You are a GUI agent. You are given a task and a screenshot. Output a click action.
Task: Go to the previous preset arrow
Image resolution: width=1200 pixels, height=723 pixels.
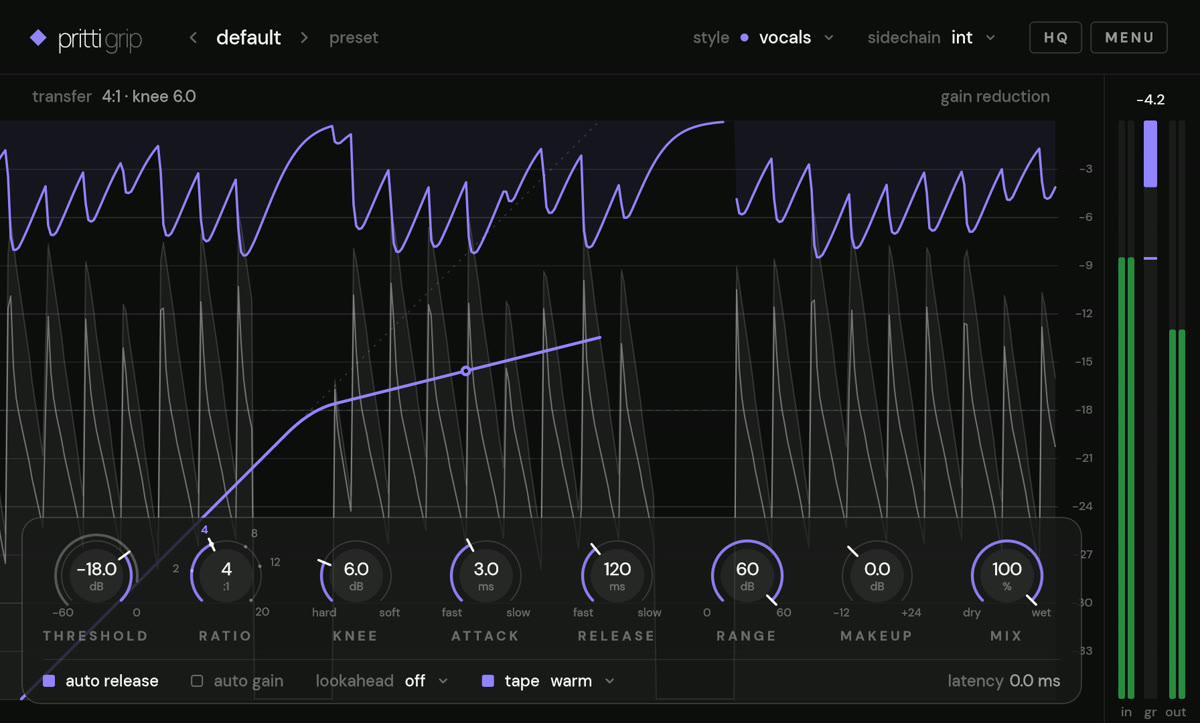tap(193, 38)
